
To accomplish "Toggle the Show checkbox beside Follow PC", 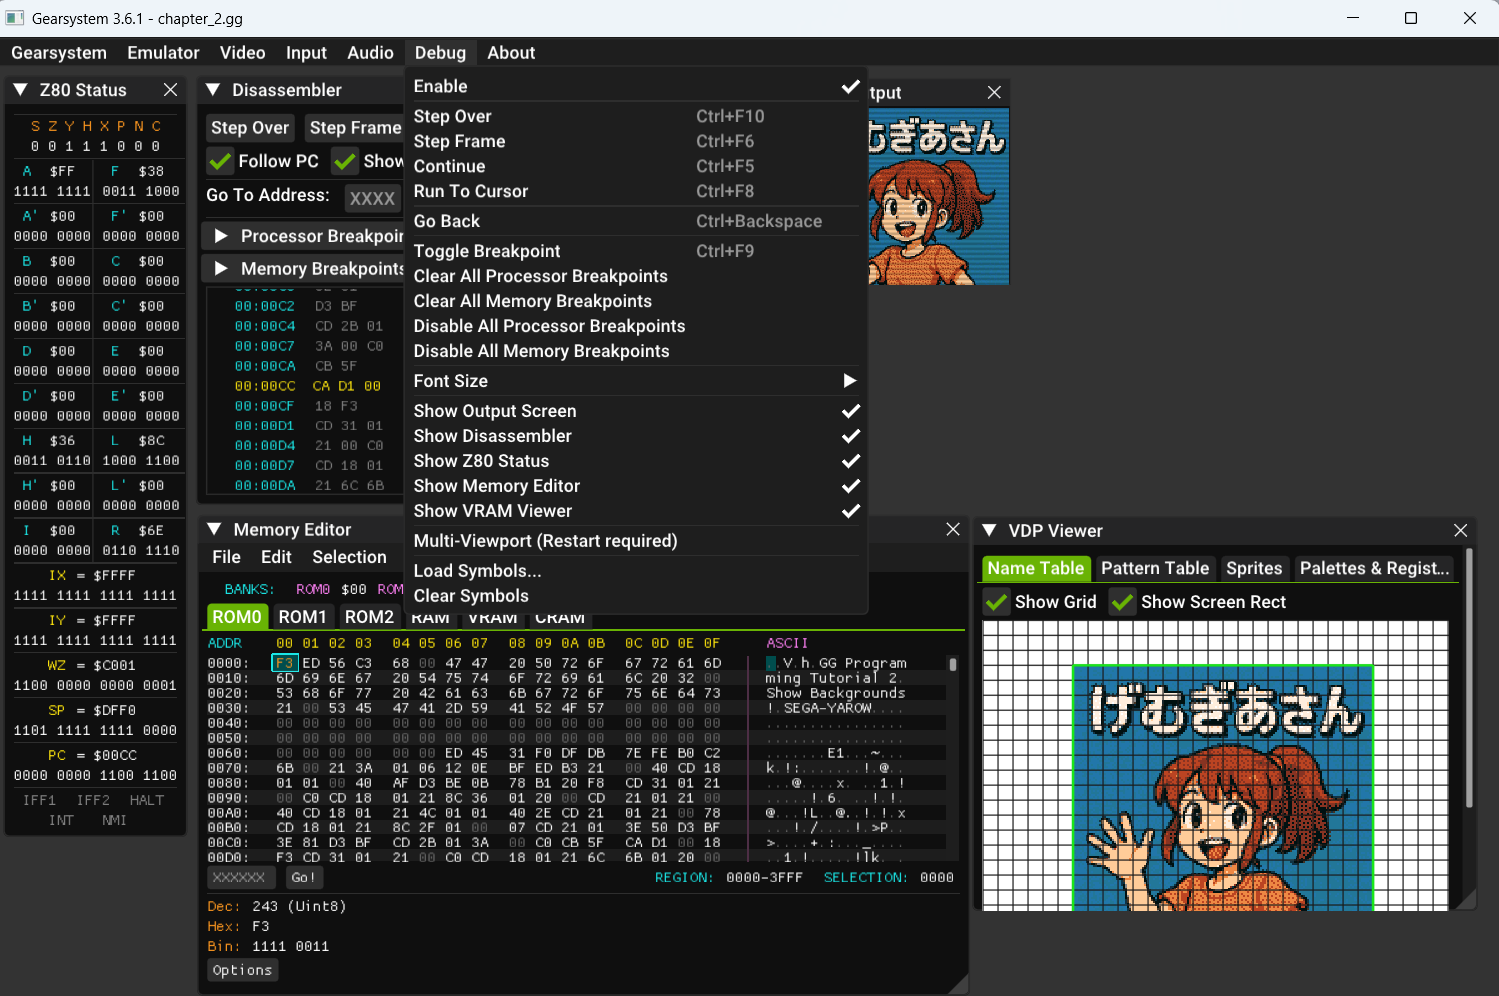I will coord(346,161).
